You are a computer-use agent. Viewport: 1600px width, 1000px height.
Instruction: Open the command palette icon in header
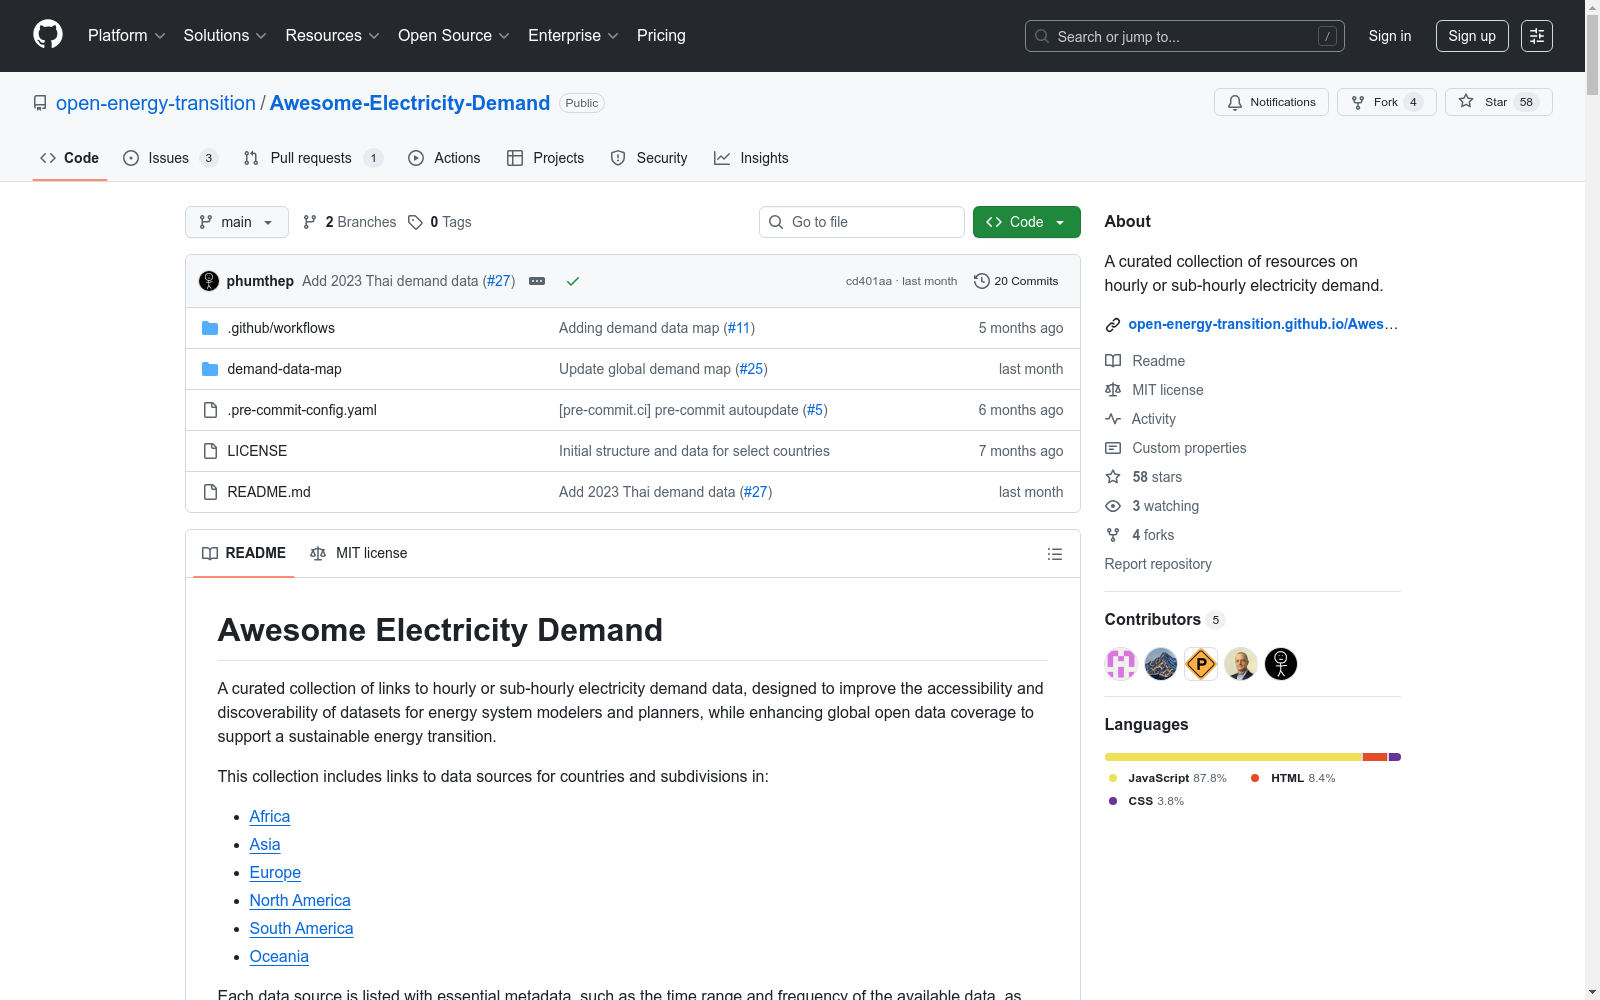coord(1537,36)
